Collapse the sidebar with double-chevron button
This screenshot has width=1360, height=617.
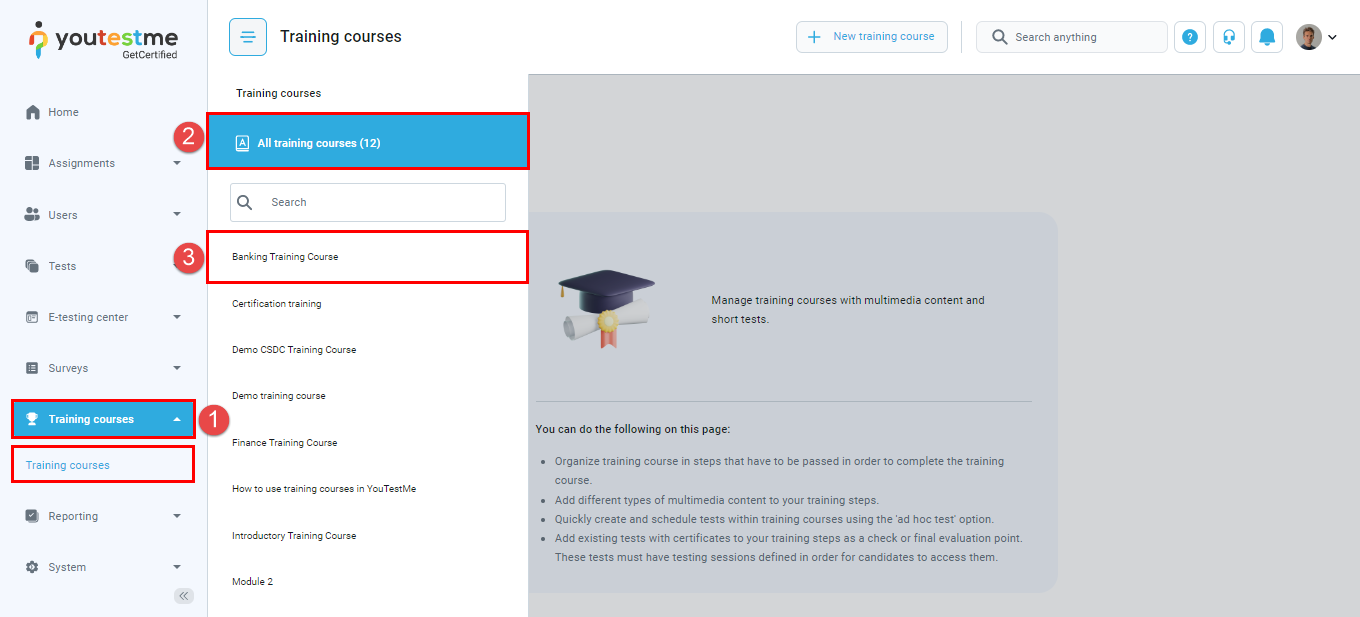click(184, 596)
